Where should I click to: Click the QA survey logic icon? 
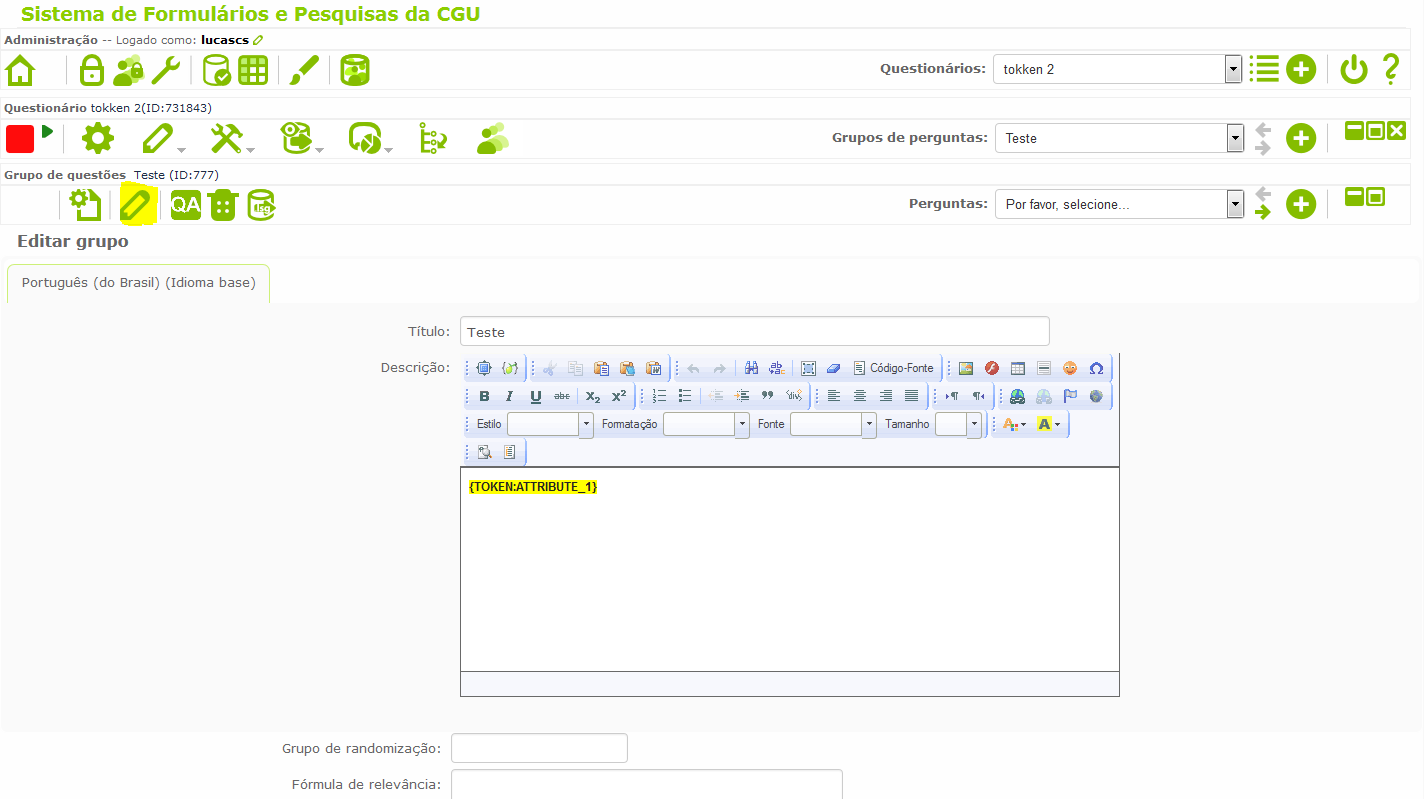click(185, 205)
